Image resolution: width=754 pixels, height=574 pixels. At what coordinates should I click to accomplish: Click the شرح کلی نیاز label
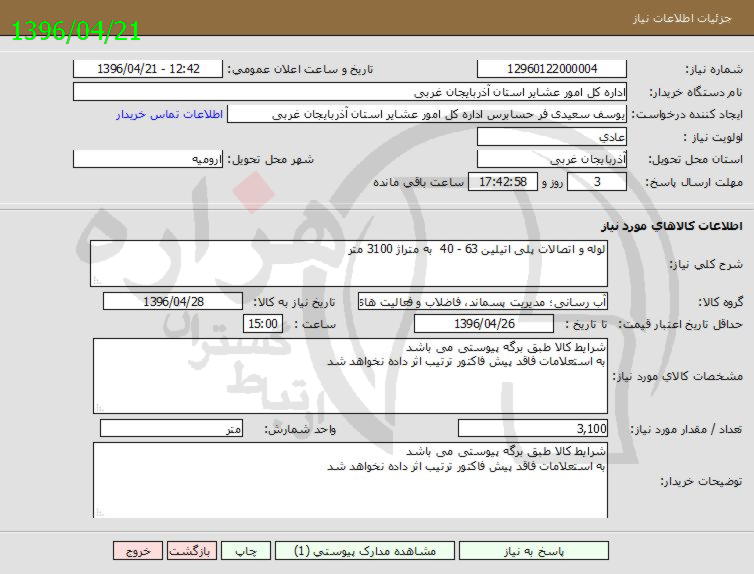click(706, 264)
